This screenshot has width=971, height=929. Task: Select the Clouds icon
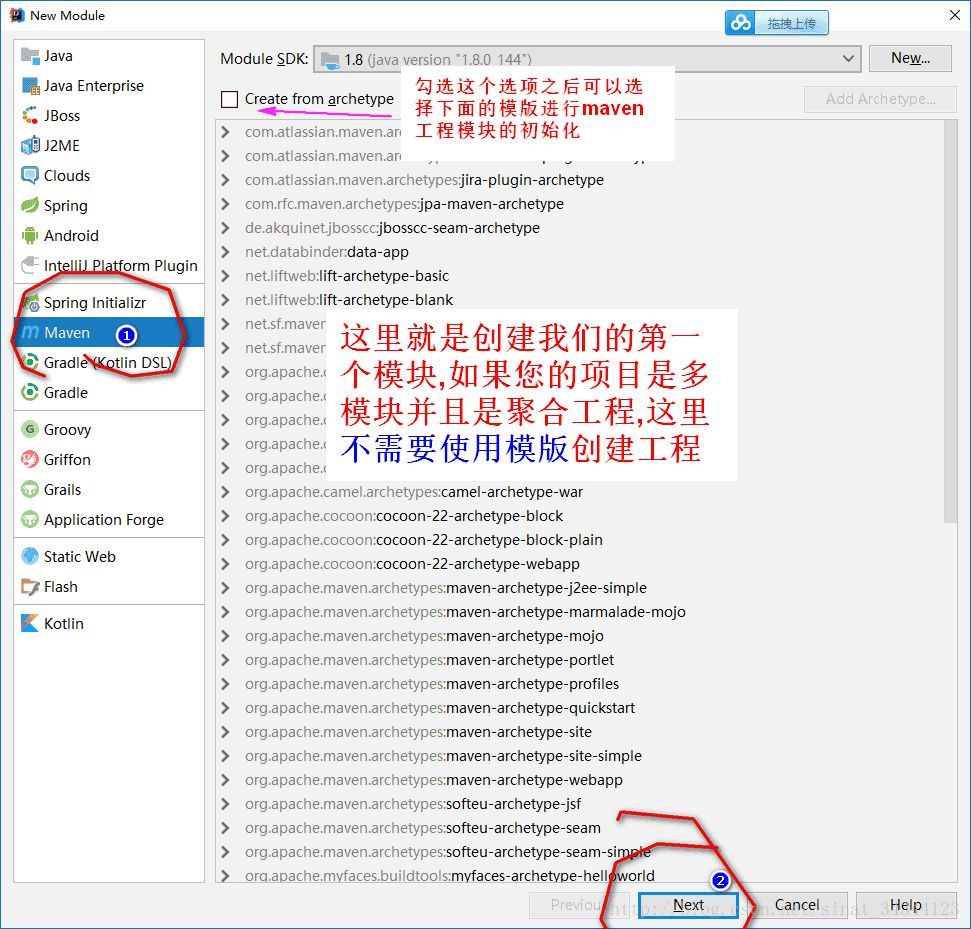(30, 175)
